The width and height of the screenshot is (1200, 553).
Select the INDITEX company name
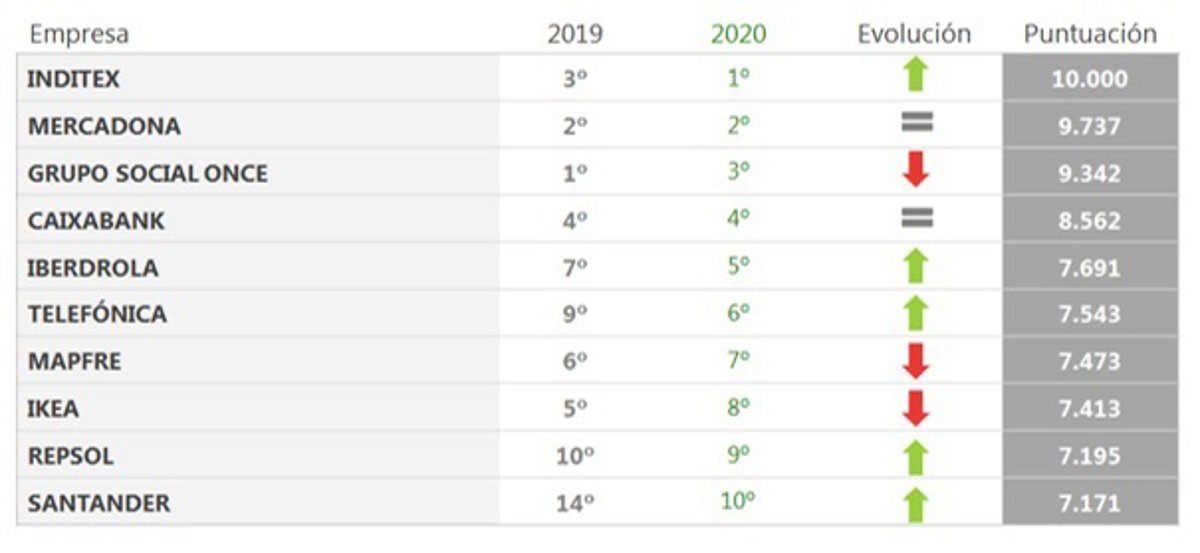[74, 79]
